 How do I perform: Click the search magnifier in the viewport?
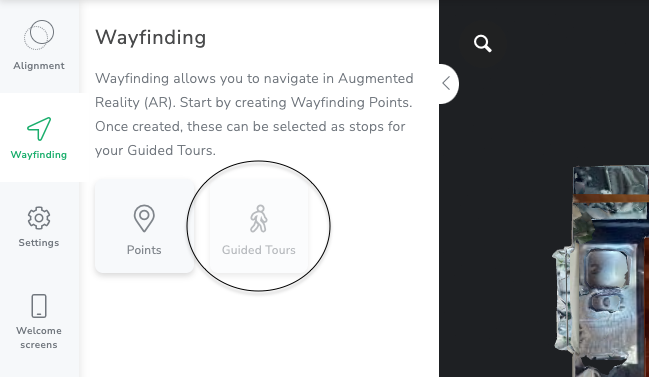483,43
